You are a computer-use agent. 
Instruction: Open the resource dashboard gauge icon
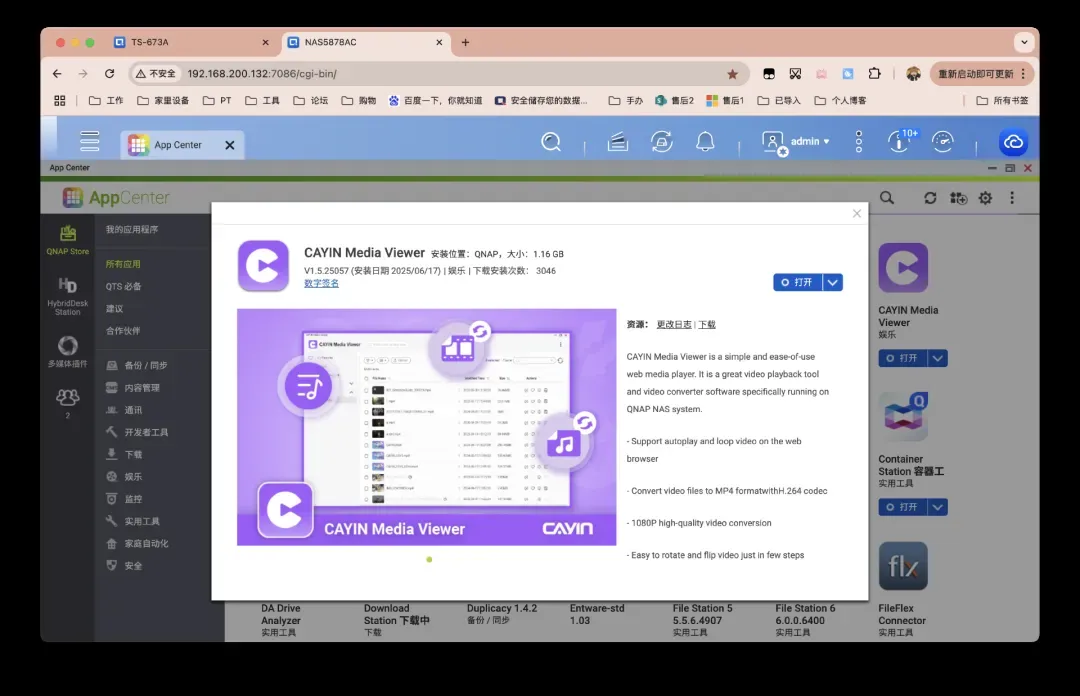tap(942, 142)
